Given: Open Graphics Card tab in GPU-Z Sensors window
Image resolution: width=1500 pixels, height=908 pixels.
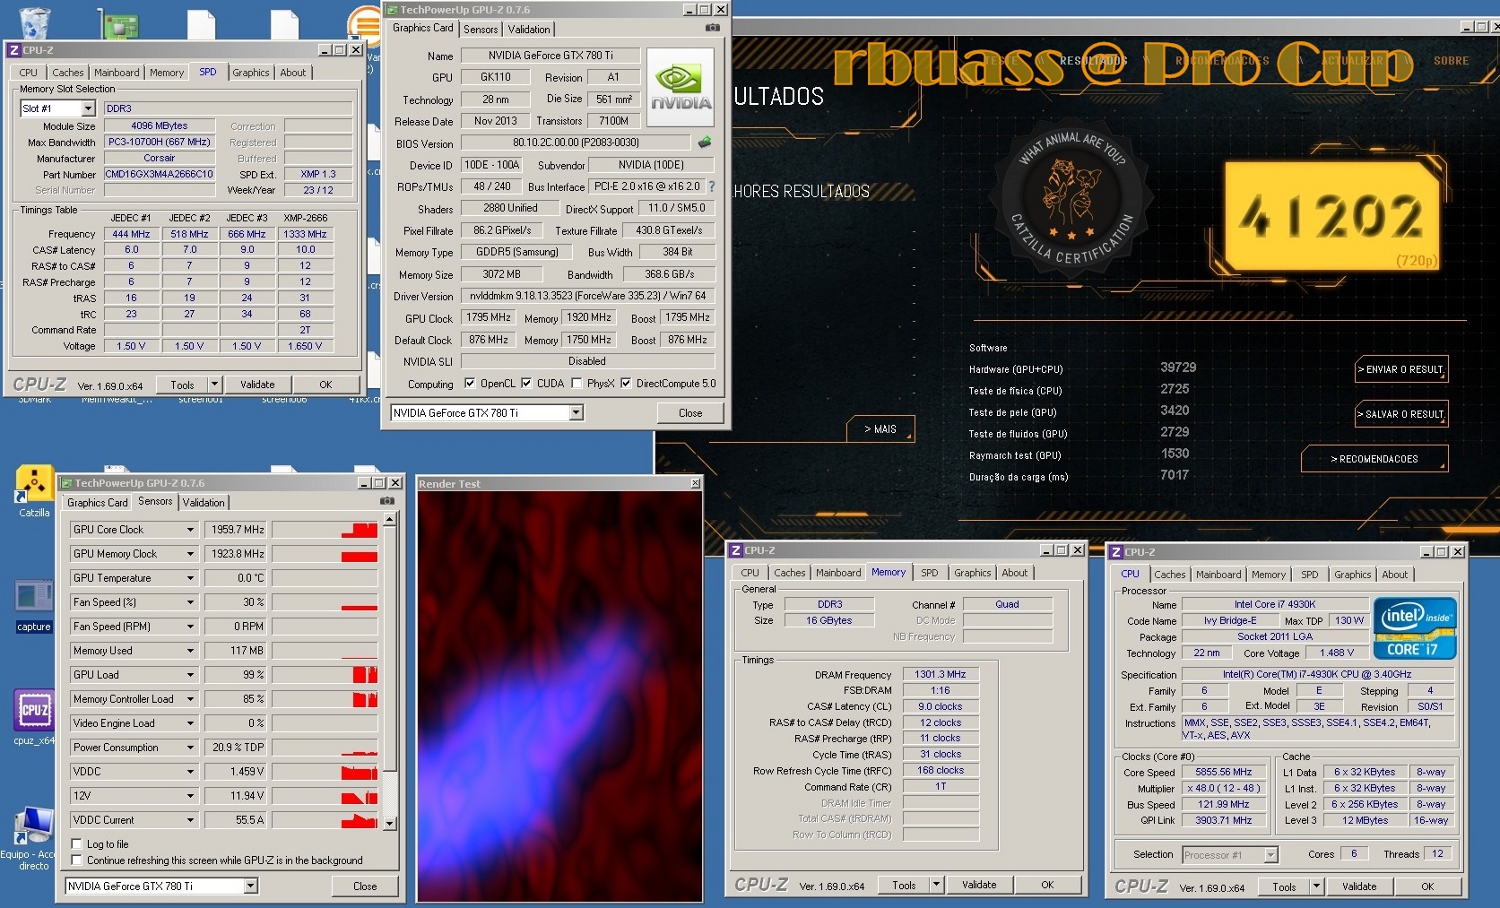Looking at the screenshot, I should [97, 503].
